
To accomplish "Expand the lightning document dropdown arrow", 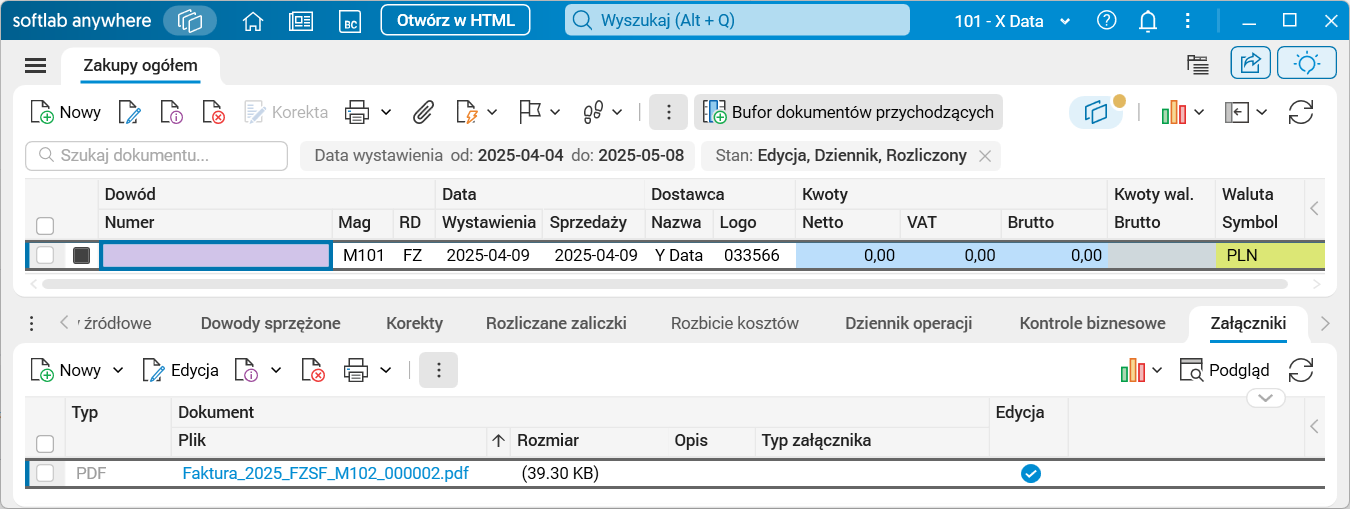I will coord(494,112).
